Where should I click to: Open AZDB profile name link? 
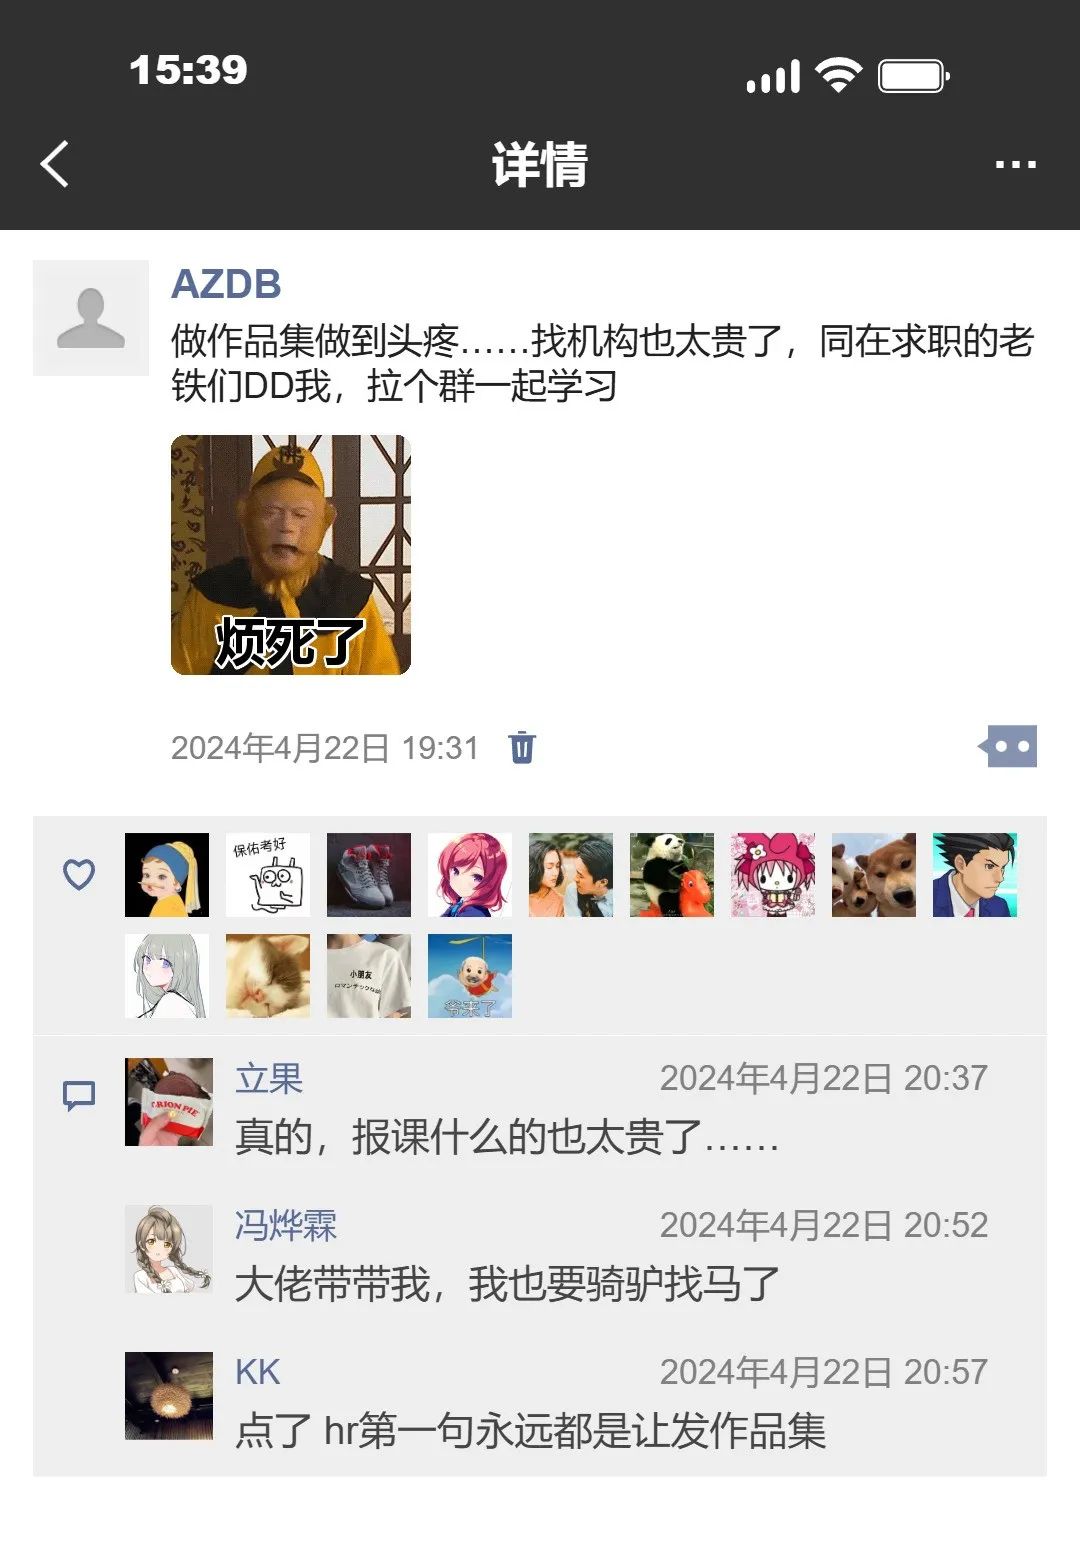pyautogui.click(x=226, y=284)
